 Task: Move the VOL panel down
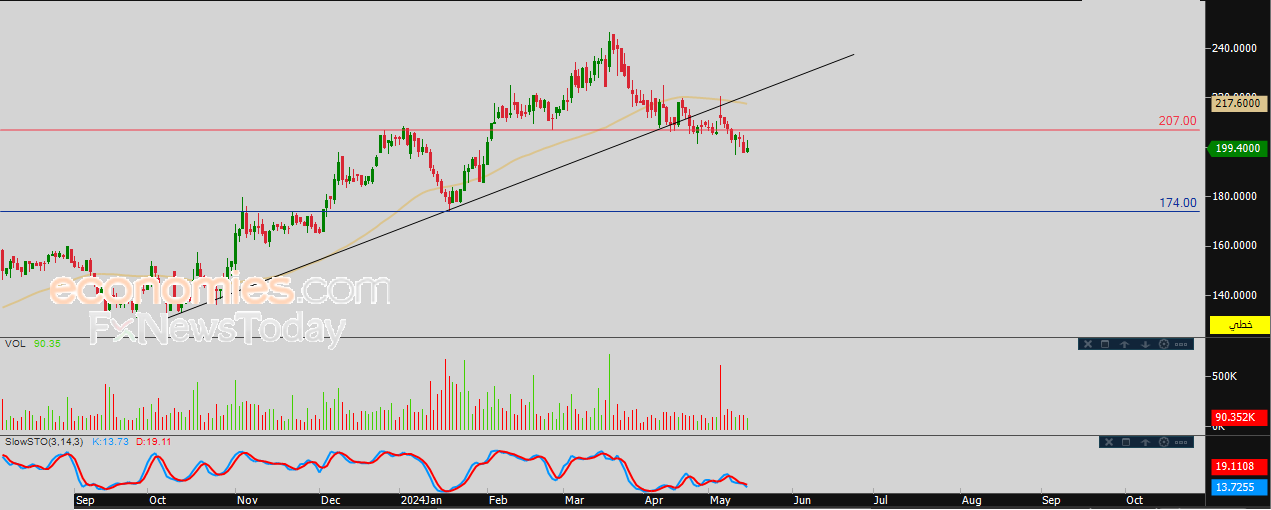[1145, 344]
